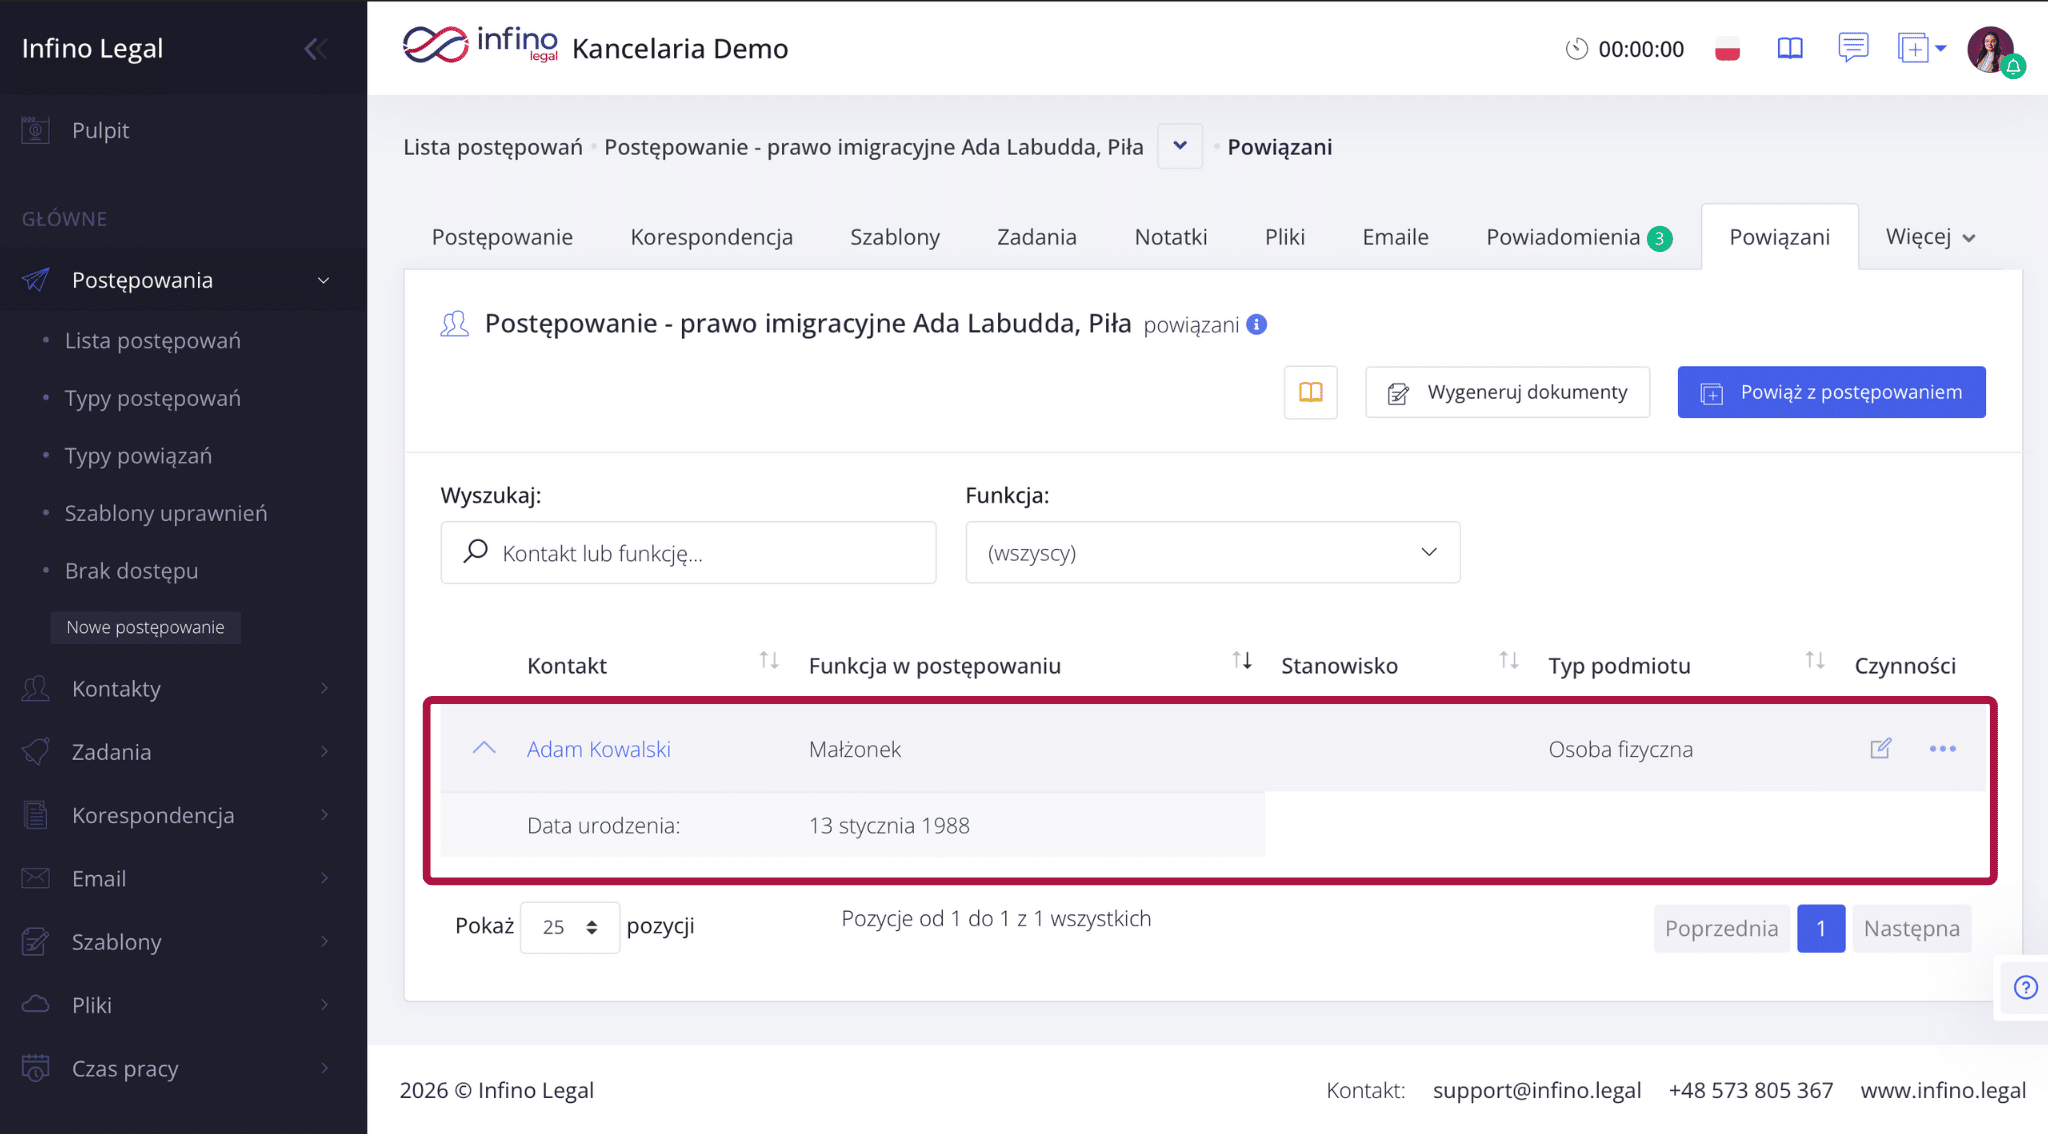Focus the Kontakt lub funkcję search field

pyautogui.click(x=700, y=553)
